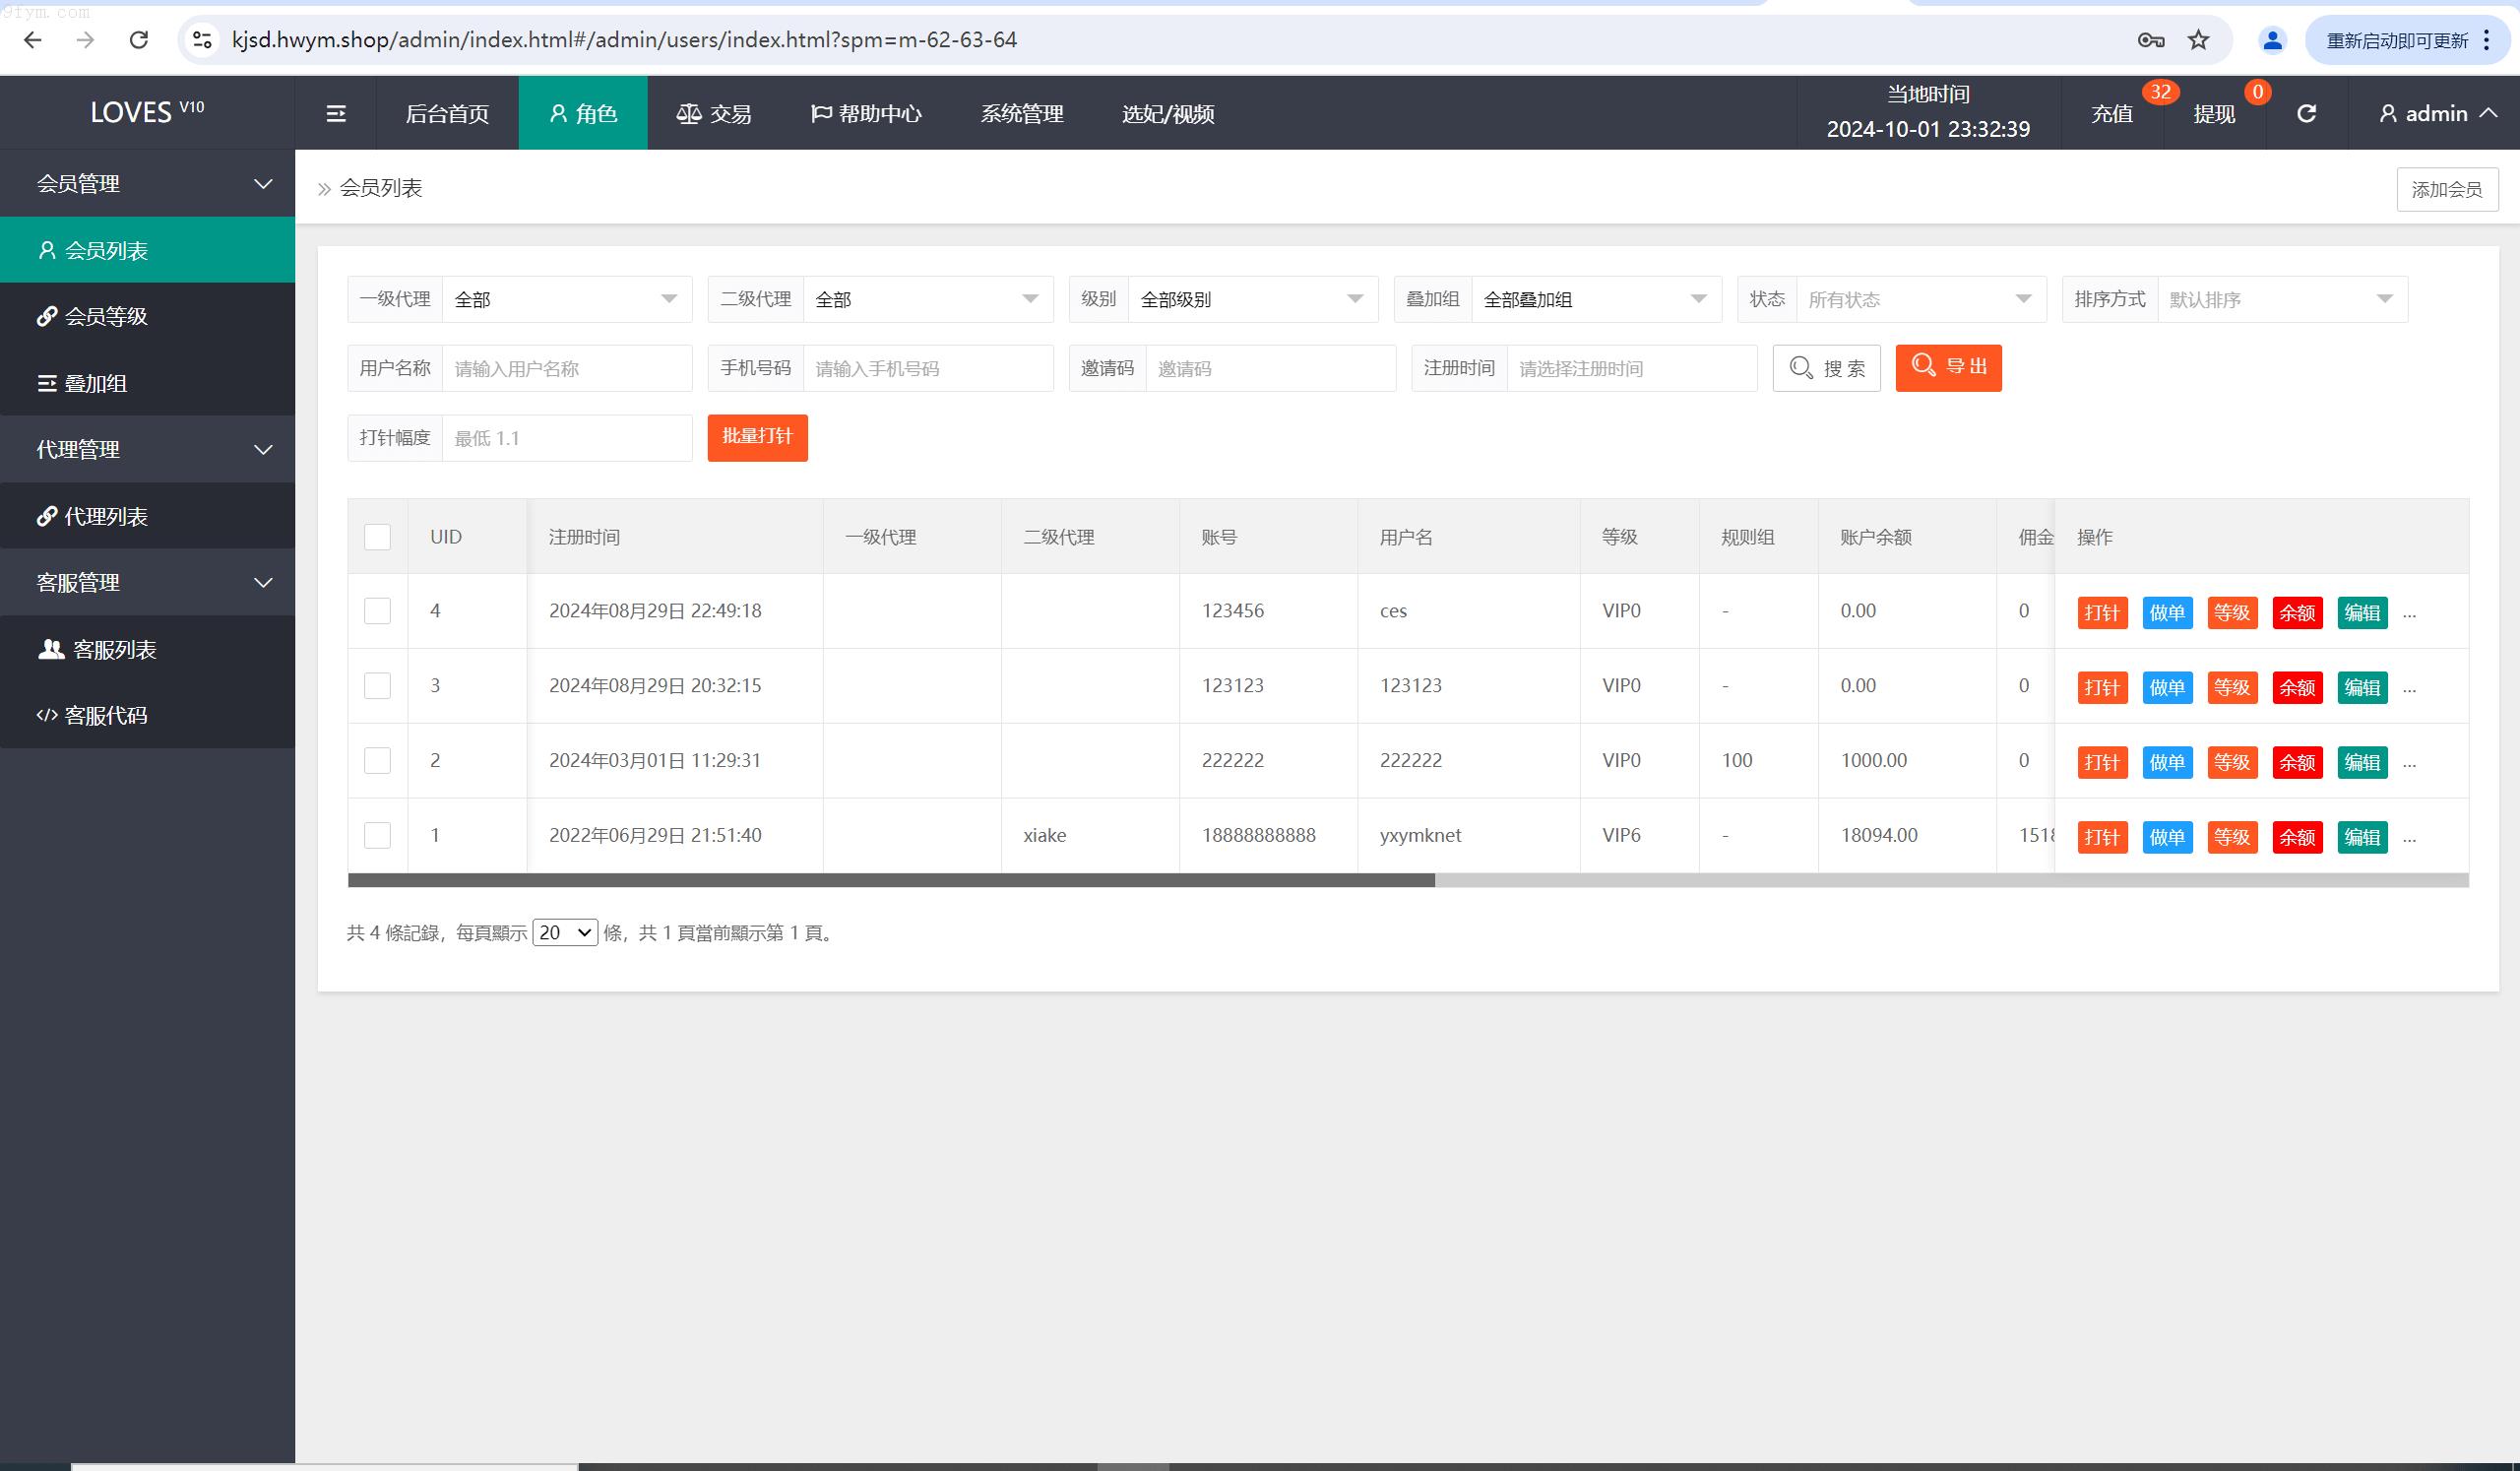The image size is (2520, 1471).
Task: Select the checkbox for UID 1 row
Action: coord(377,835)
